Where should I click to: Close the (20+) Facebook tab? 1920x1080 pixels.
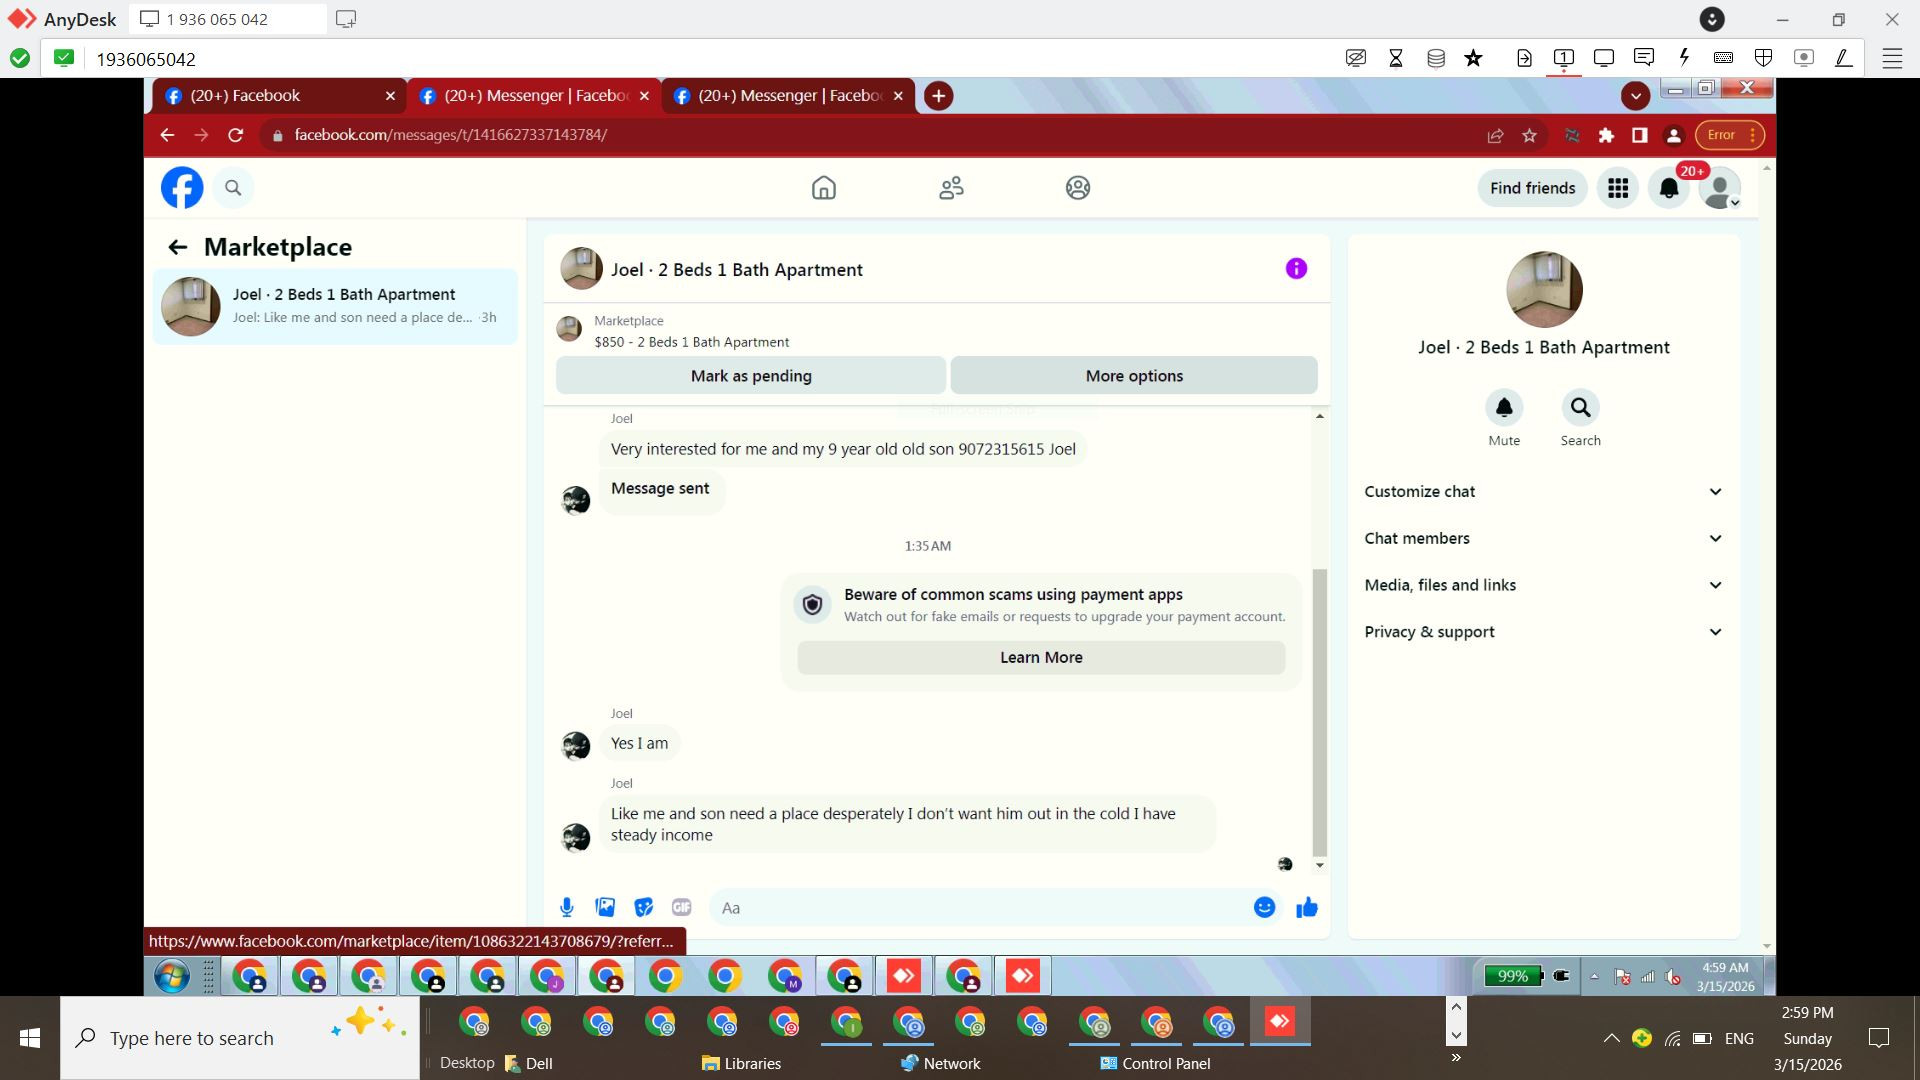390,96
